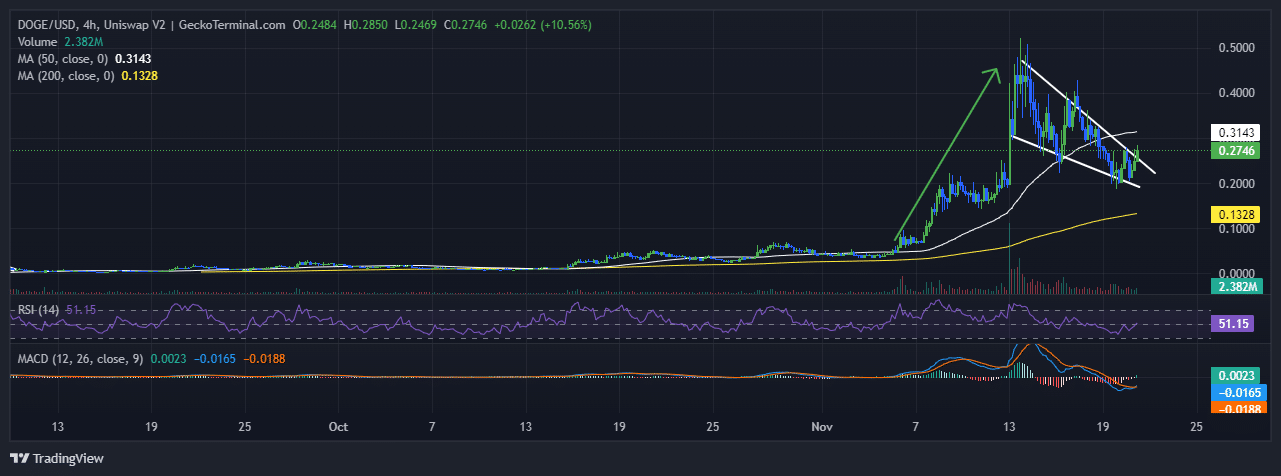
Task: Click the green 0.0023 MACD histogram tag
Action: coord(1237,376)
